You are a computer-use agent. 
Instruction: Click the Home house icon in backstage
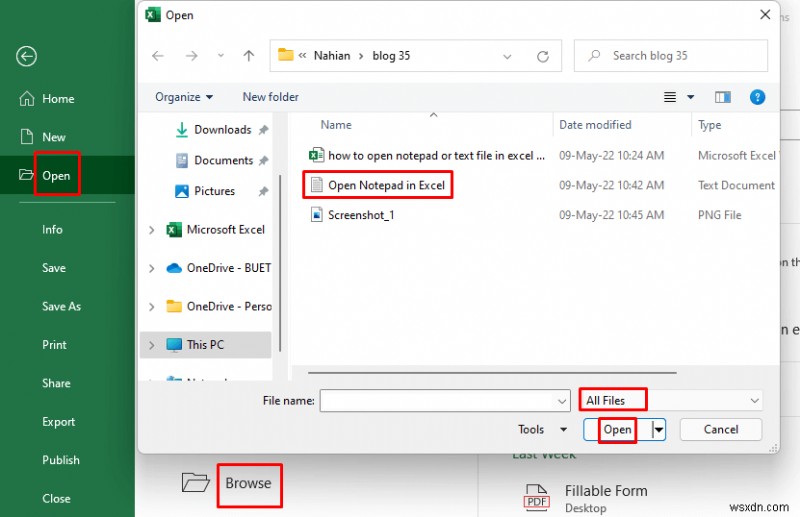(27, 99)
